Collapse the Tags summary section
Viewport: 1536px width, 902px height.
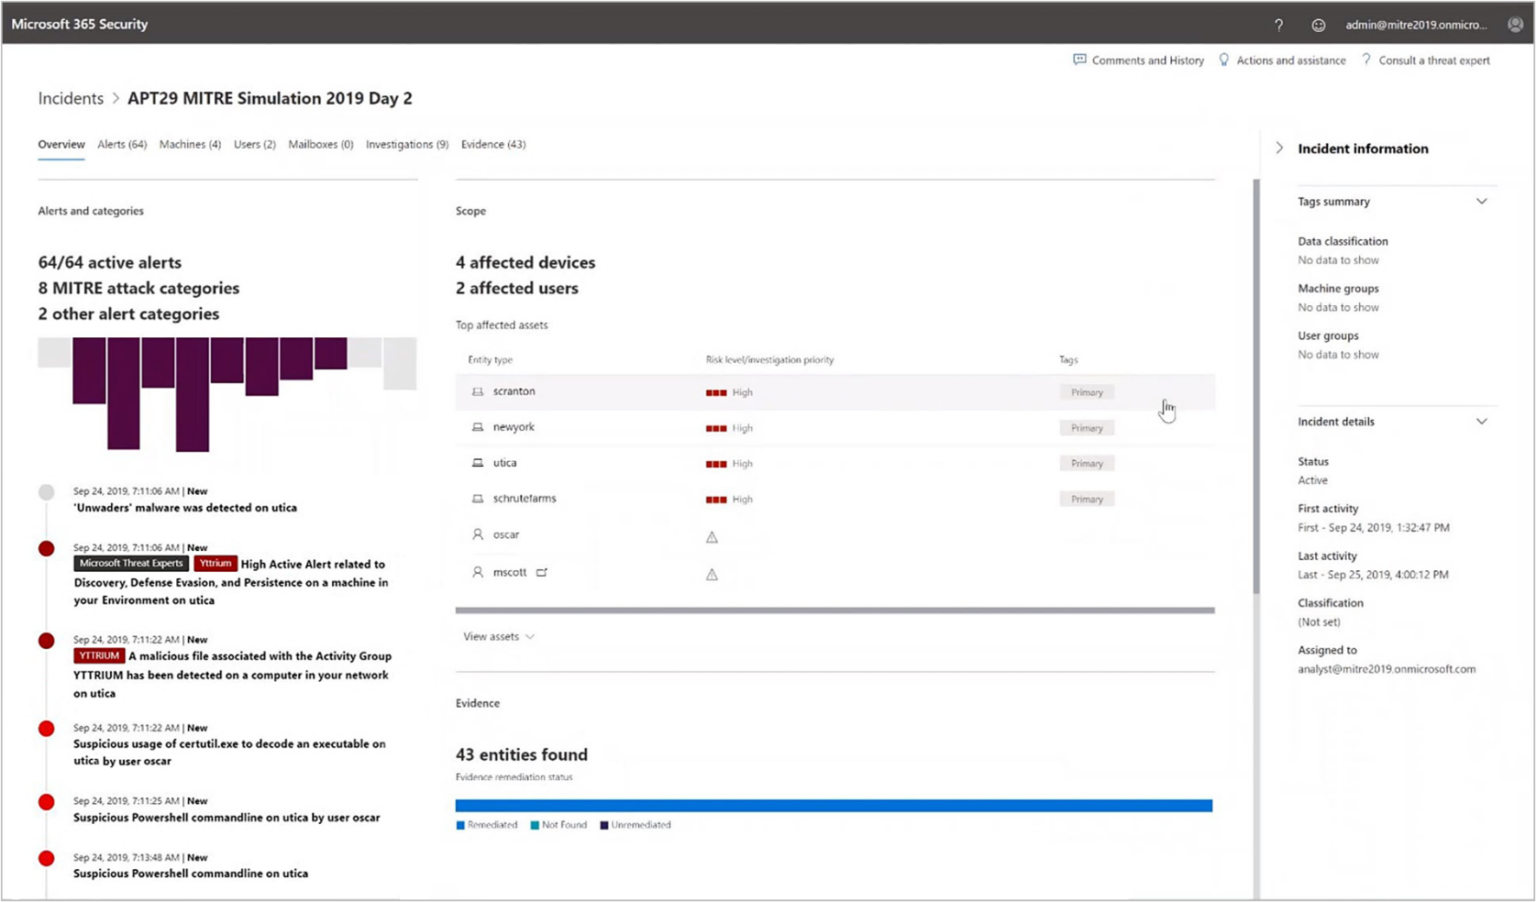[x=1481, y=201]
